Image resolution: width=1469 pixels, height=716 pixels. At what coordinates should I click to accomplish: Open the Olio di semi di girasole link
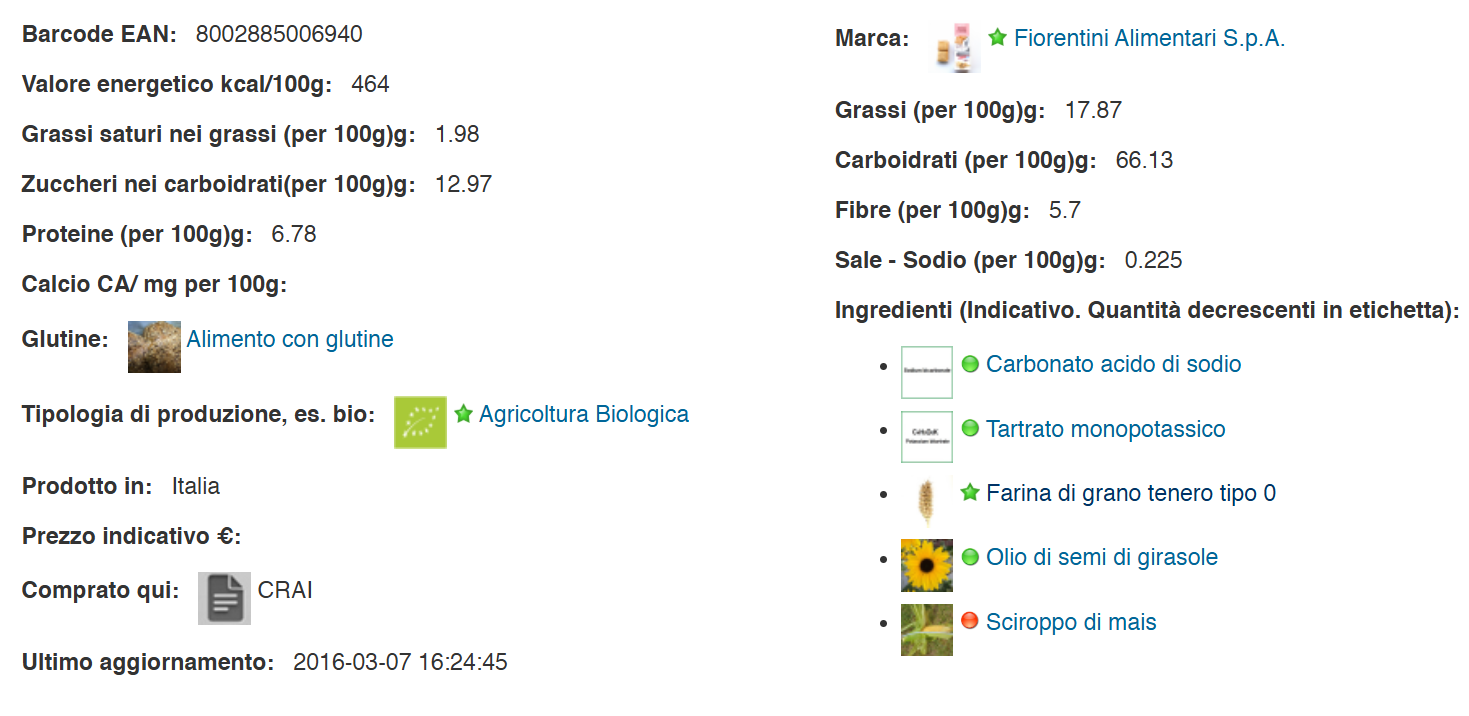coord(1101,557)
